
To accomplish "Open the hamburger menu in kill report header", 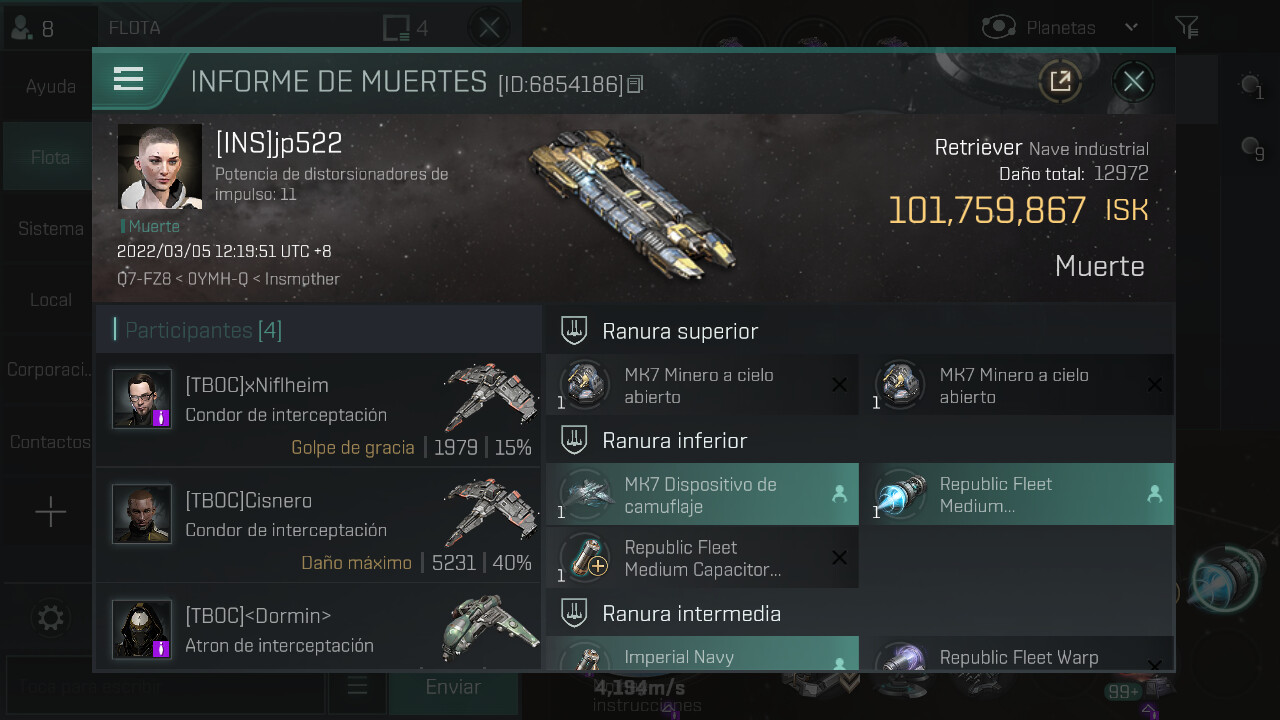I will [x=129, y=79].
